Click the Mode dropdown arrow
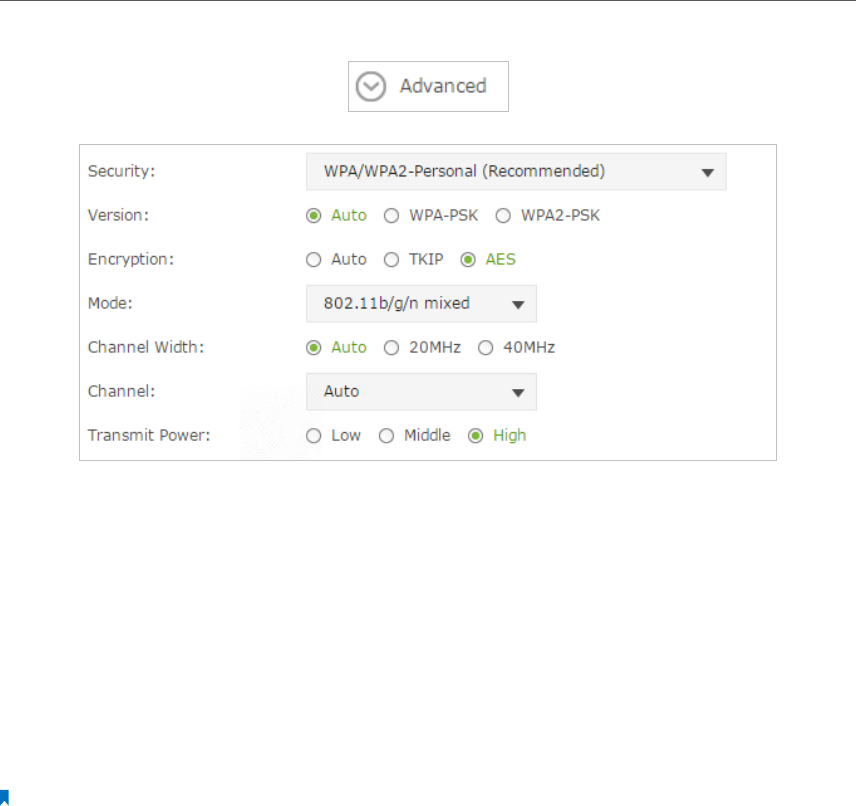This screenshot has width=856, height=806. click(x=518, y=305)
